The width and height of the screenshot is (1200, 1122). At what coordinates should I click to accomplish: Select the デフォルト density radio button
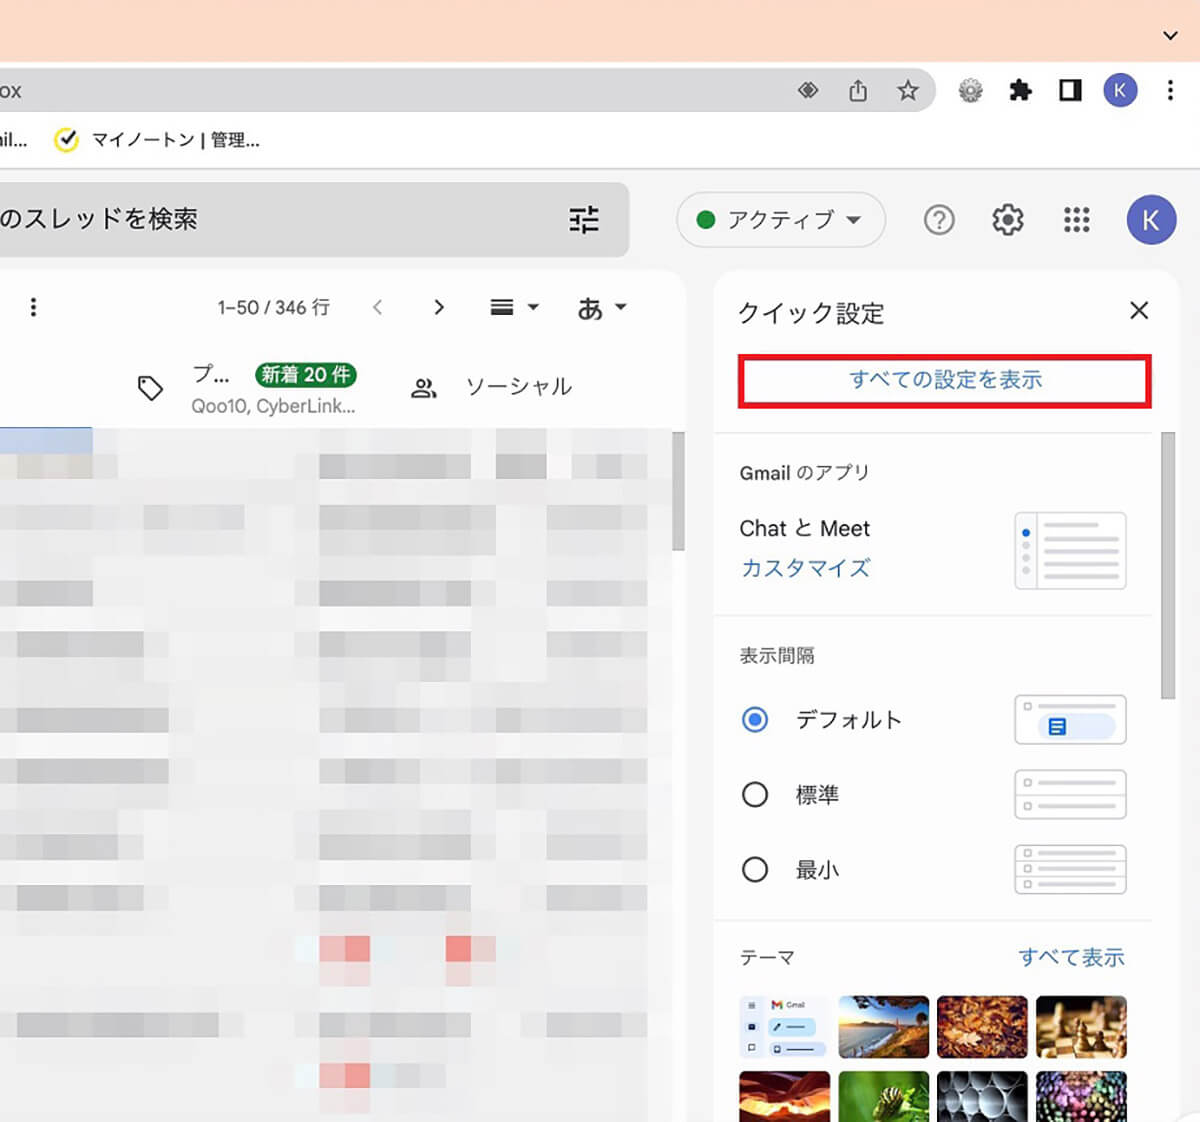click(755, 719)
